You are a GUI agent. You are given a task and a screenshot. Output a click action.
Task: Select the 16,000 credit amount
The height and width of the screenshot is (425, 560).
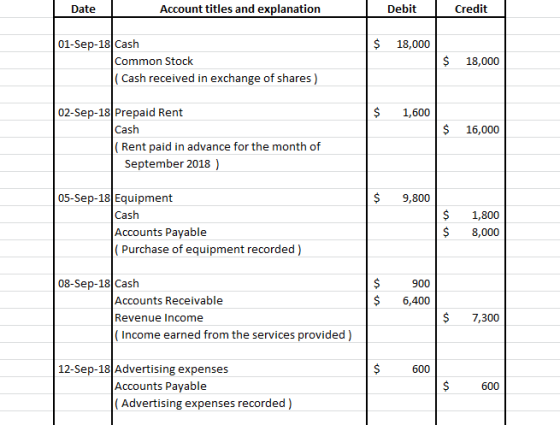pos(482,130)
